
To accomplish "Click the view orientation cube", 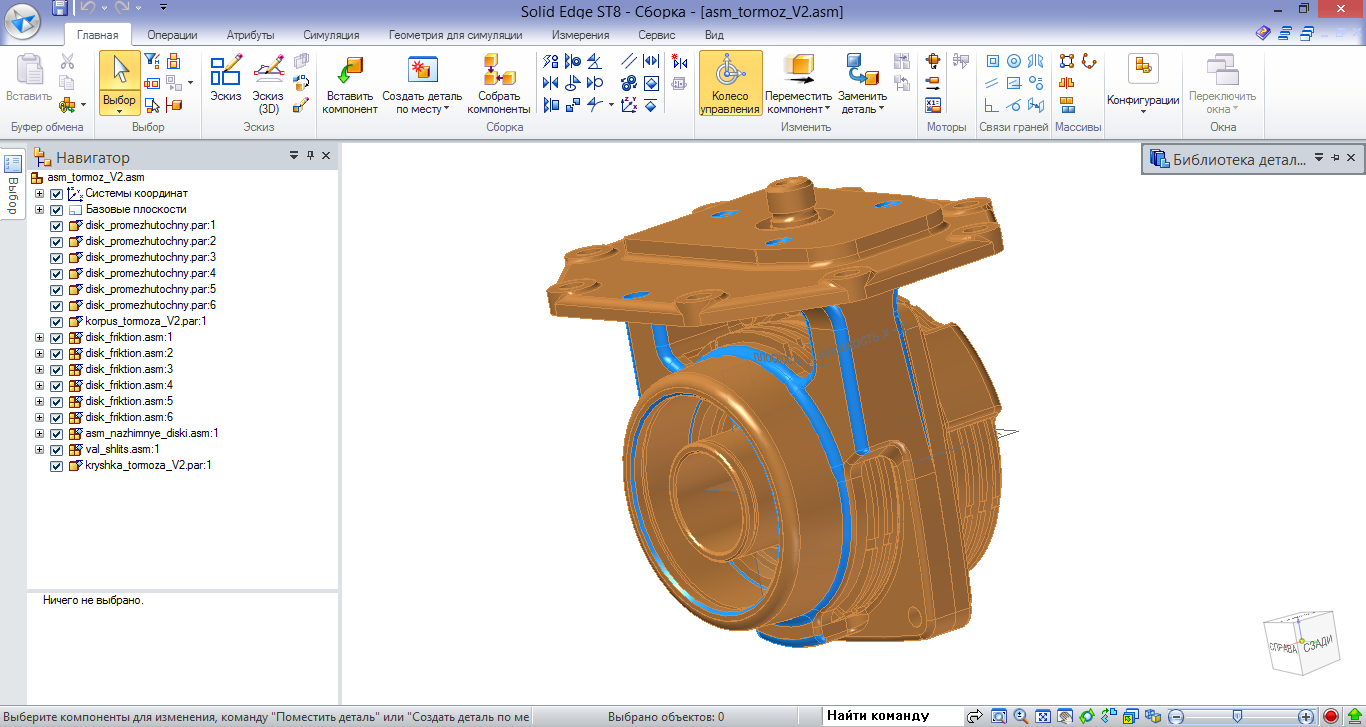I will tap(1300, 645).
